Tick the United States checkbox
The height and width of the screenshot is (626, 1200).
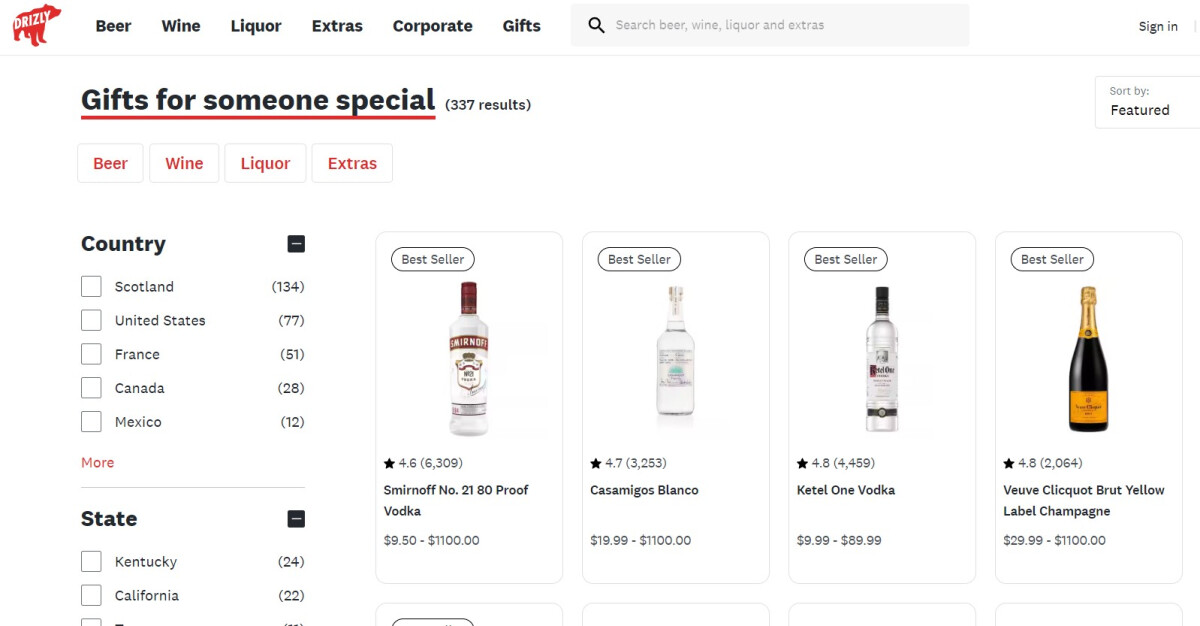[x=91, y=321]
